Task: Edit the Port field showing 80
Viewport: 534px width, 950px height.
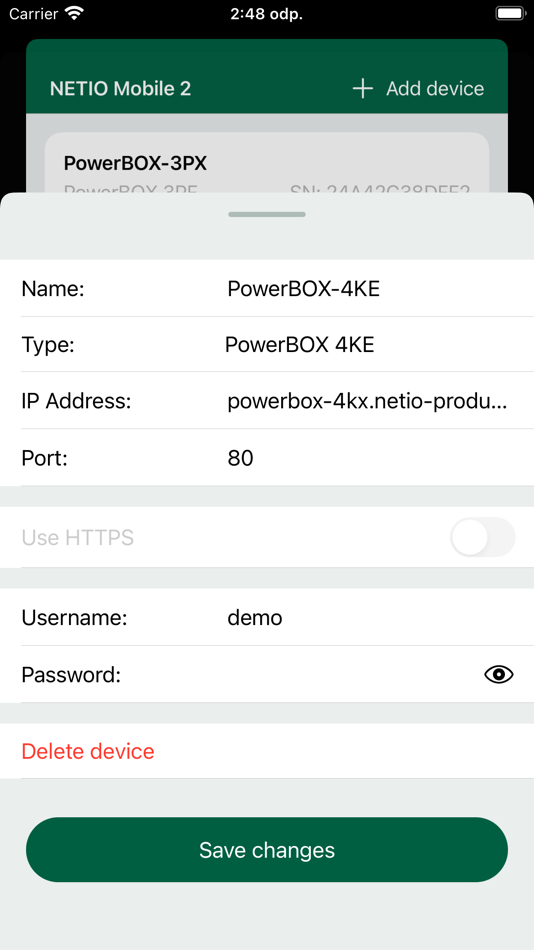Action: click(x=240, y=458)
